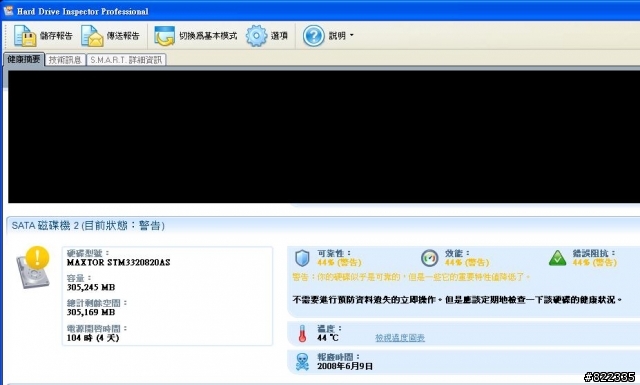Click the 傳送報告 label
Viewport: 640px width, 385px height.
(x=123, y=36)
